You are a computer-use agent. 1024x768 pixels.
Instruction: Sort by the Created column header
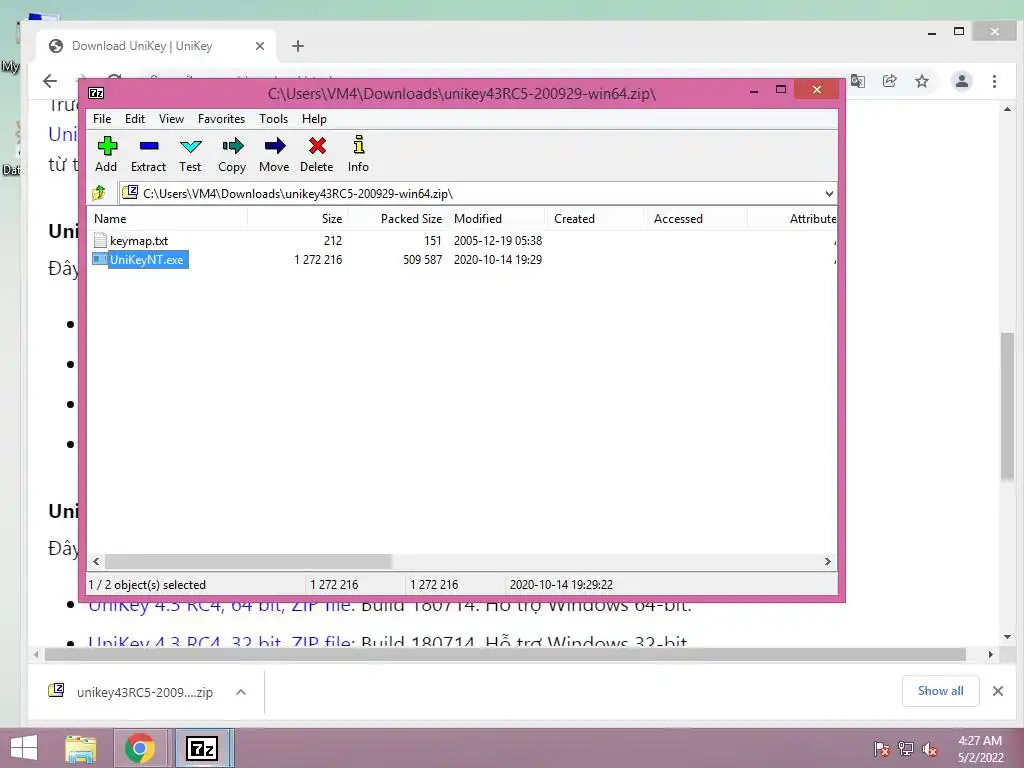(596, 219)
